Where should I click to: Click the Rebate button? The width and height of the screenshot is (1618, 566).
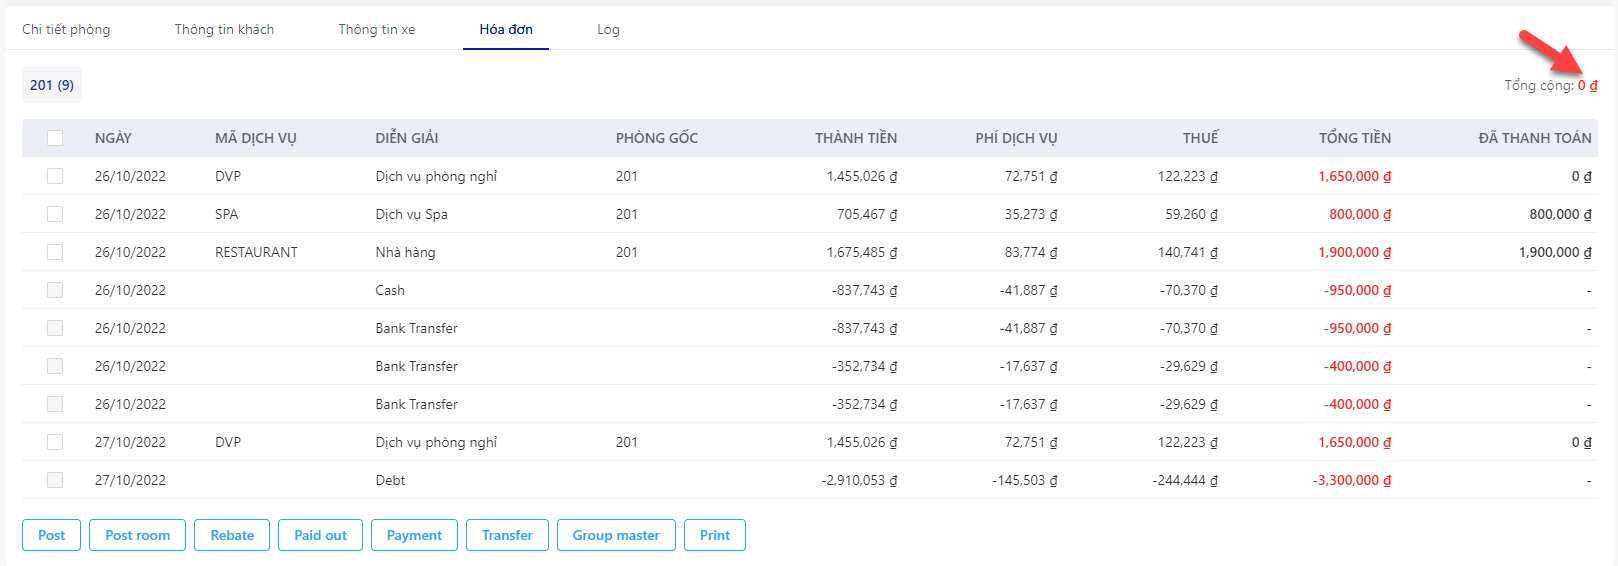[x=232, y=535]
